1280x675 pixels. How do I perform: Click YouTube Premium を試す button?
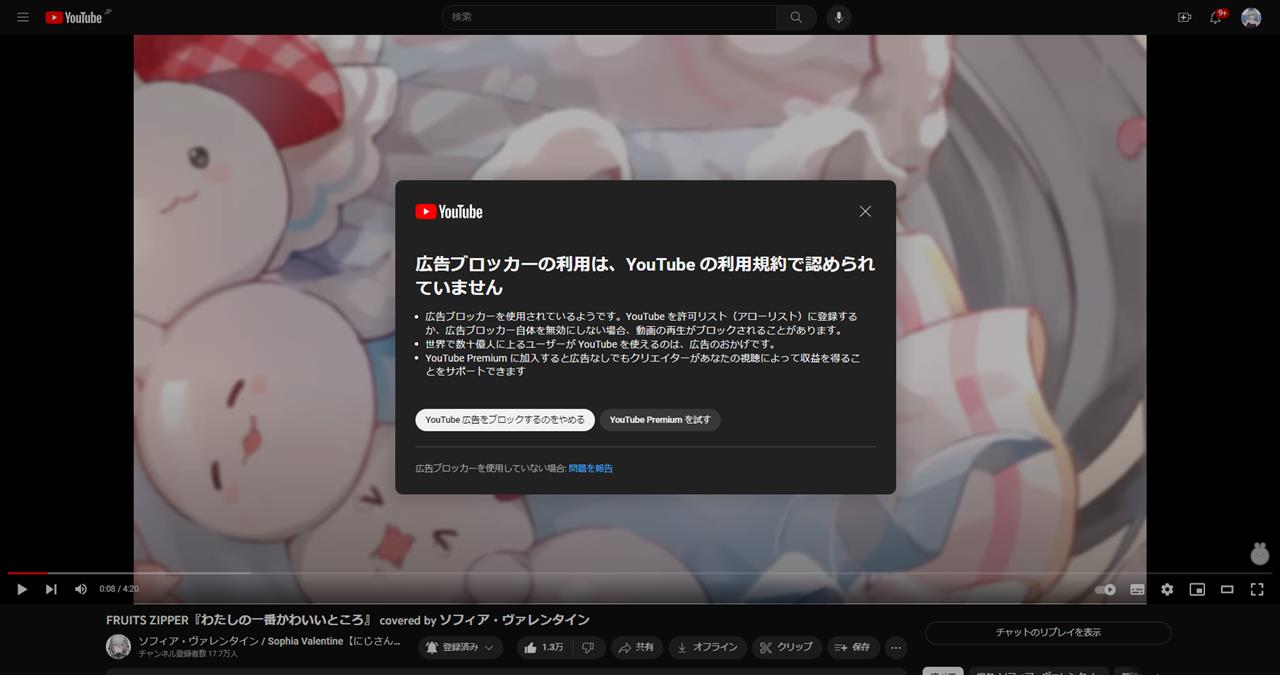660,420
